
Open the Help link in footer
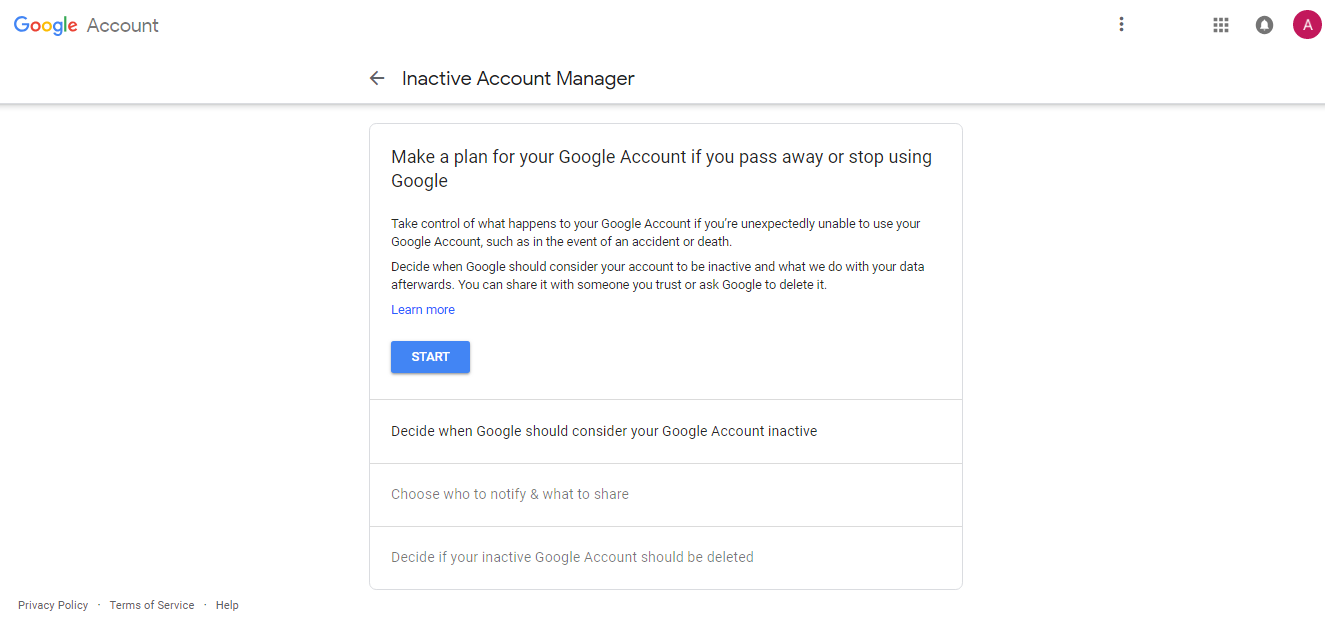(x=227, y=605)
